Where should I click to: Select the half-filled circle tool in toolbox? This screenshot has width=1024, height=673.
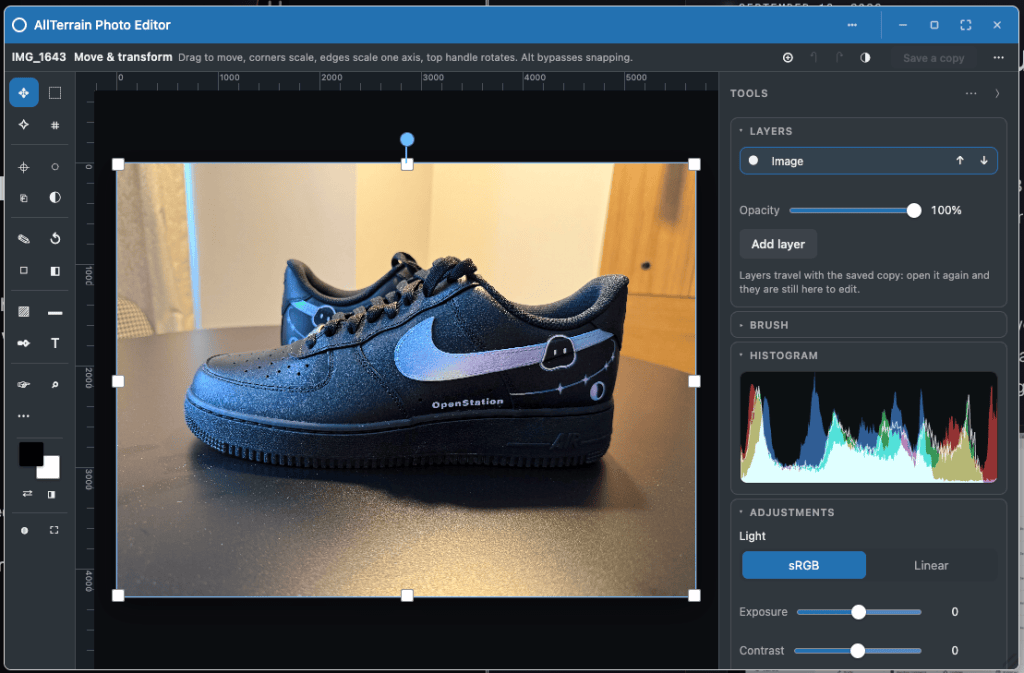point(55,198)
